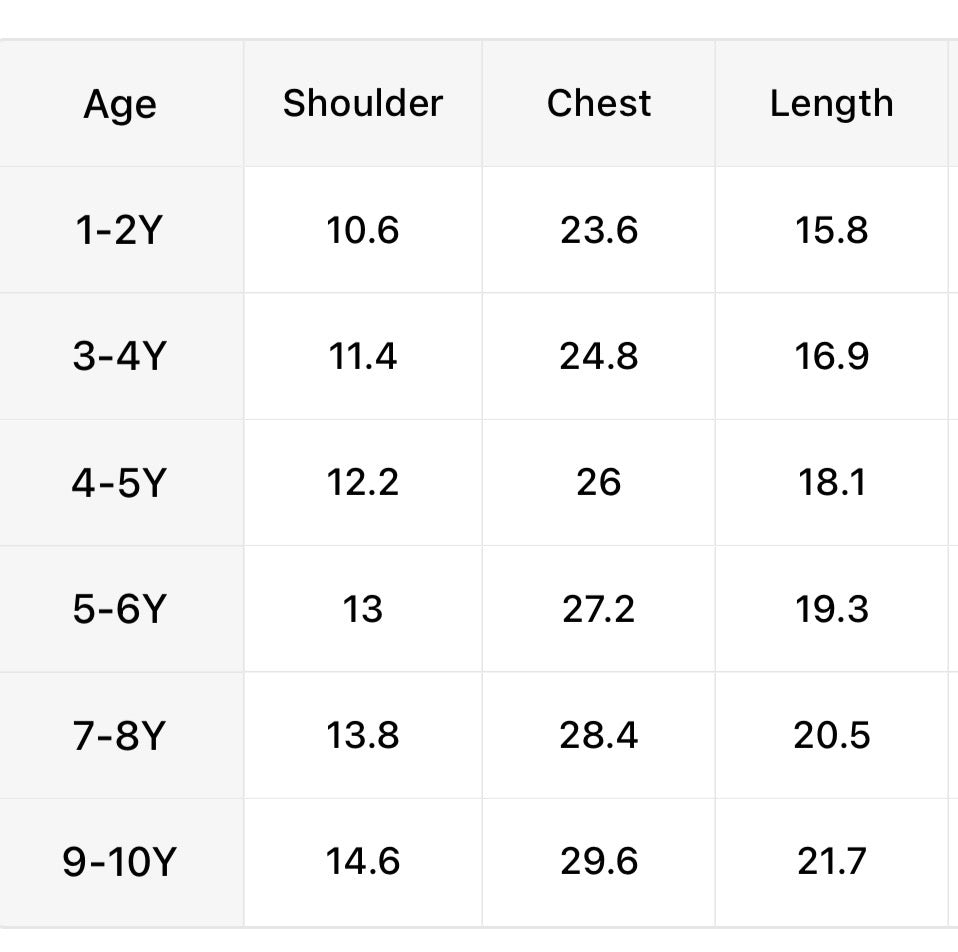Click shoulder value 12.2 cell
The height and width of the screenshot is (952, 958).
(x=362, y=483)
